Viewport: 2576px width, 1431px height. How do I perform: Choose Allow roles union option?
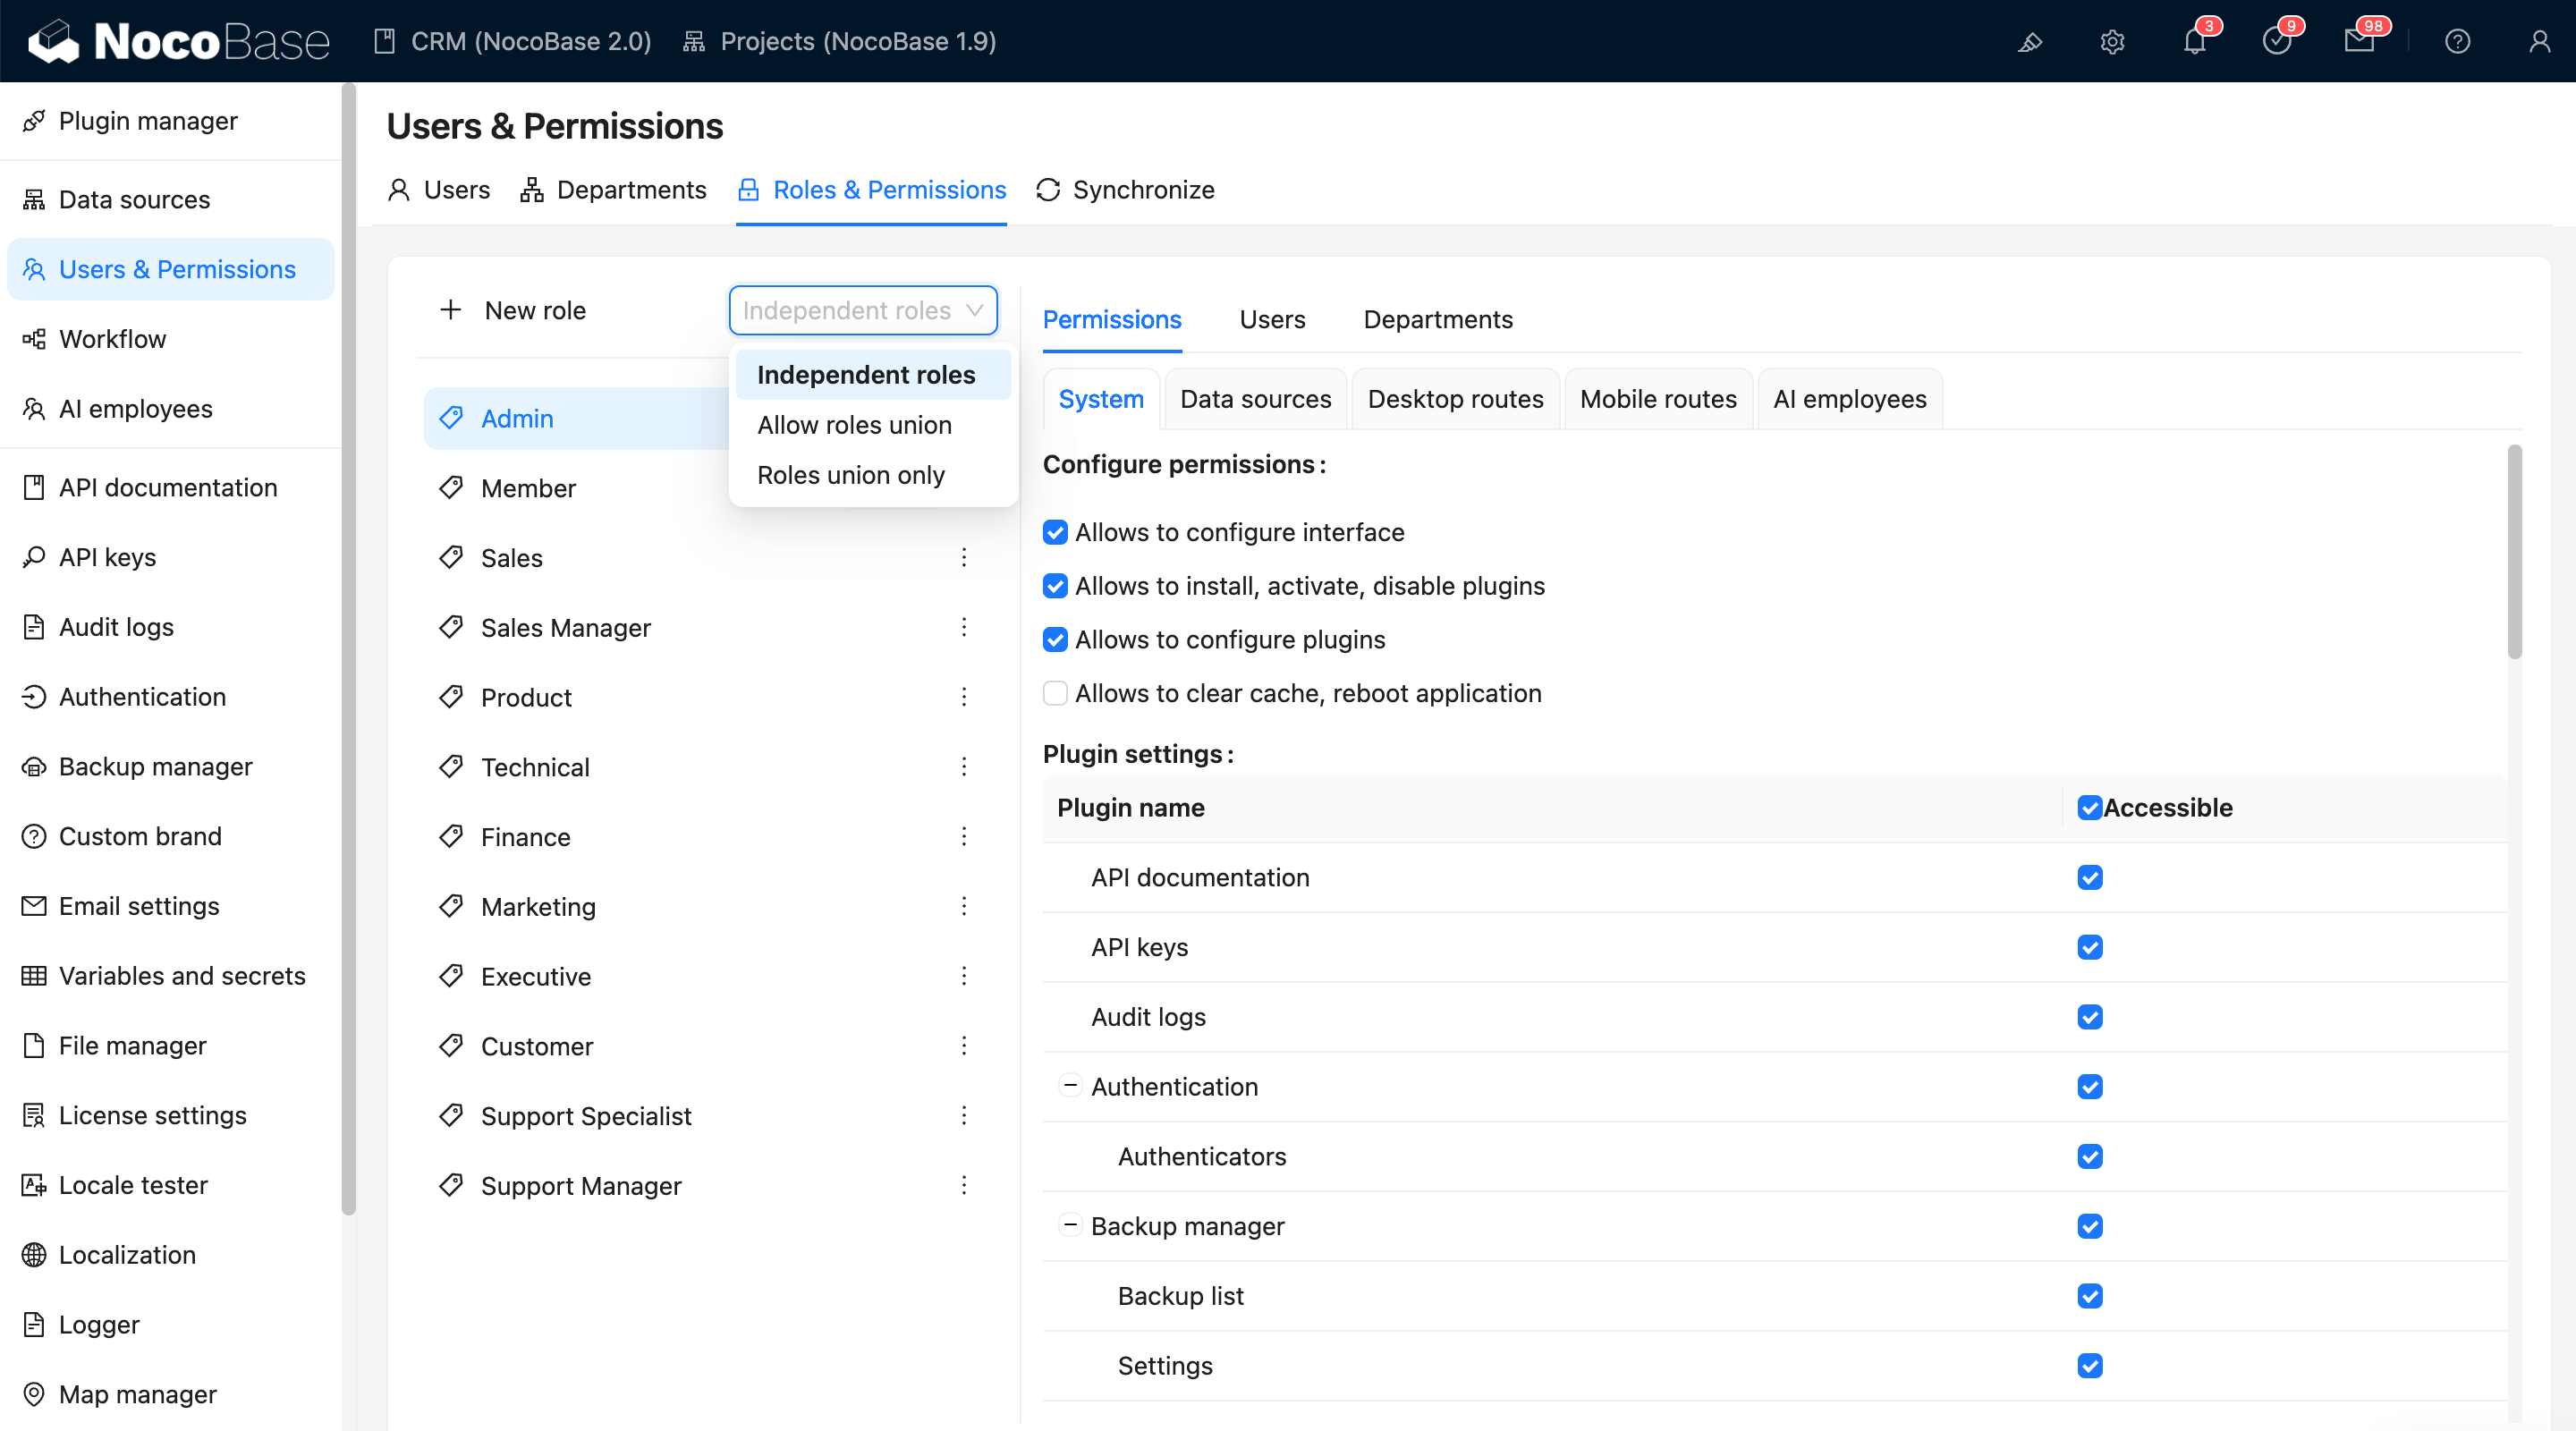[x=854, y=425]
